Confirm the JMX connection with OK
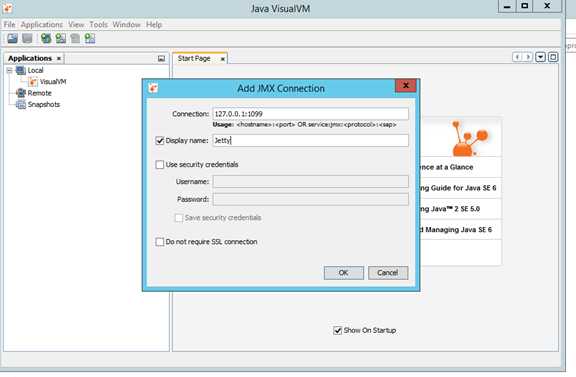 343,273
